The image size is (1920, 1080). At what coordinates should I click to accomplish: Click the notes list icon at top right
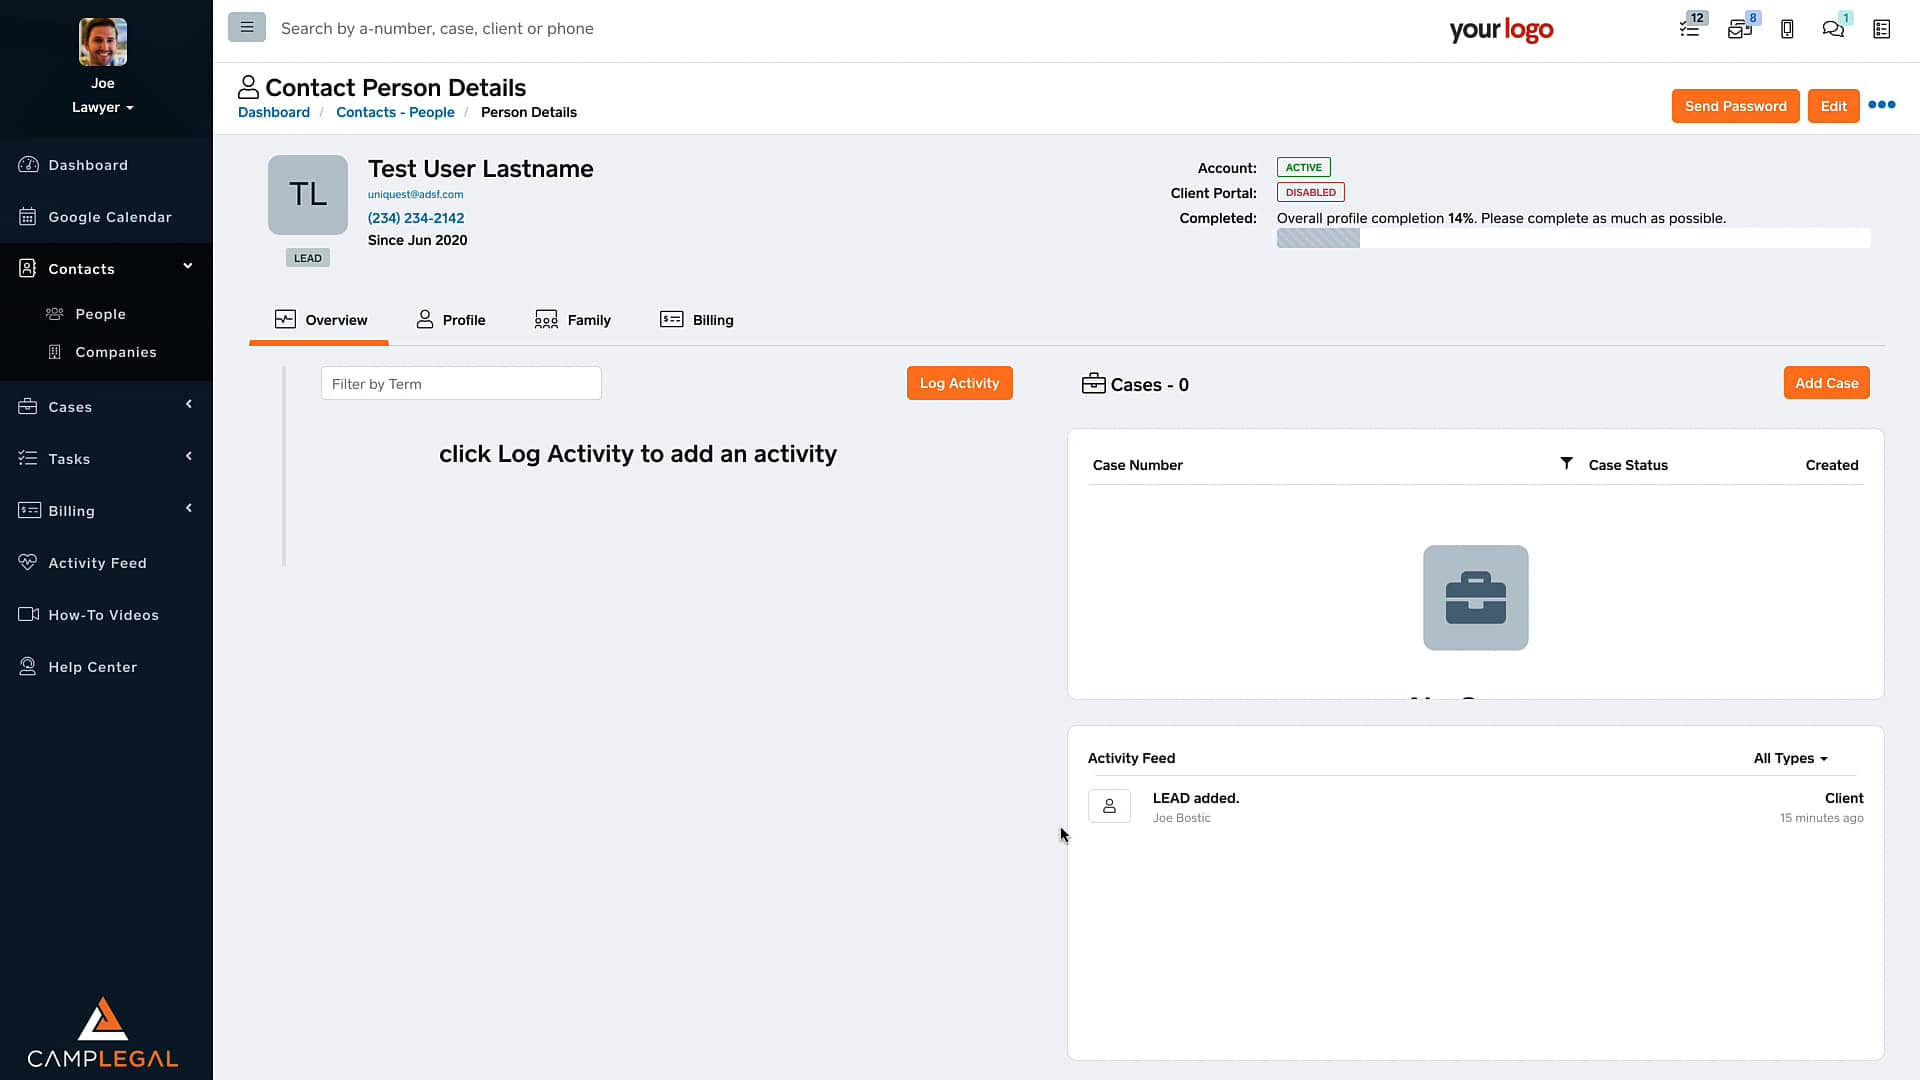tap(1881, 28)
